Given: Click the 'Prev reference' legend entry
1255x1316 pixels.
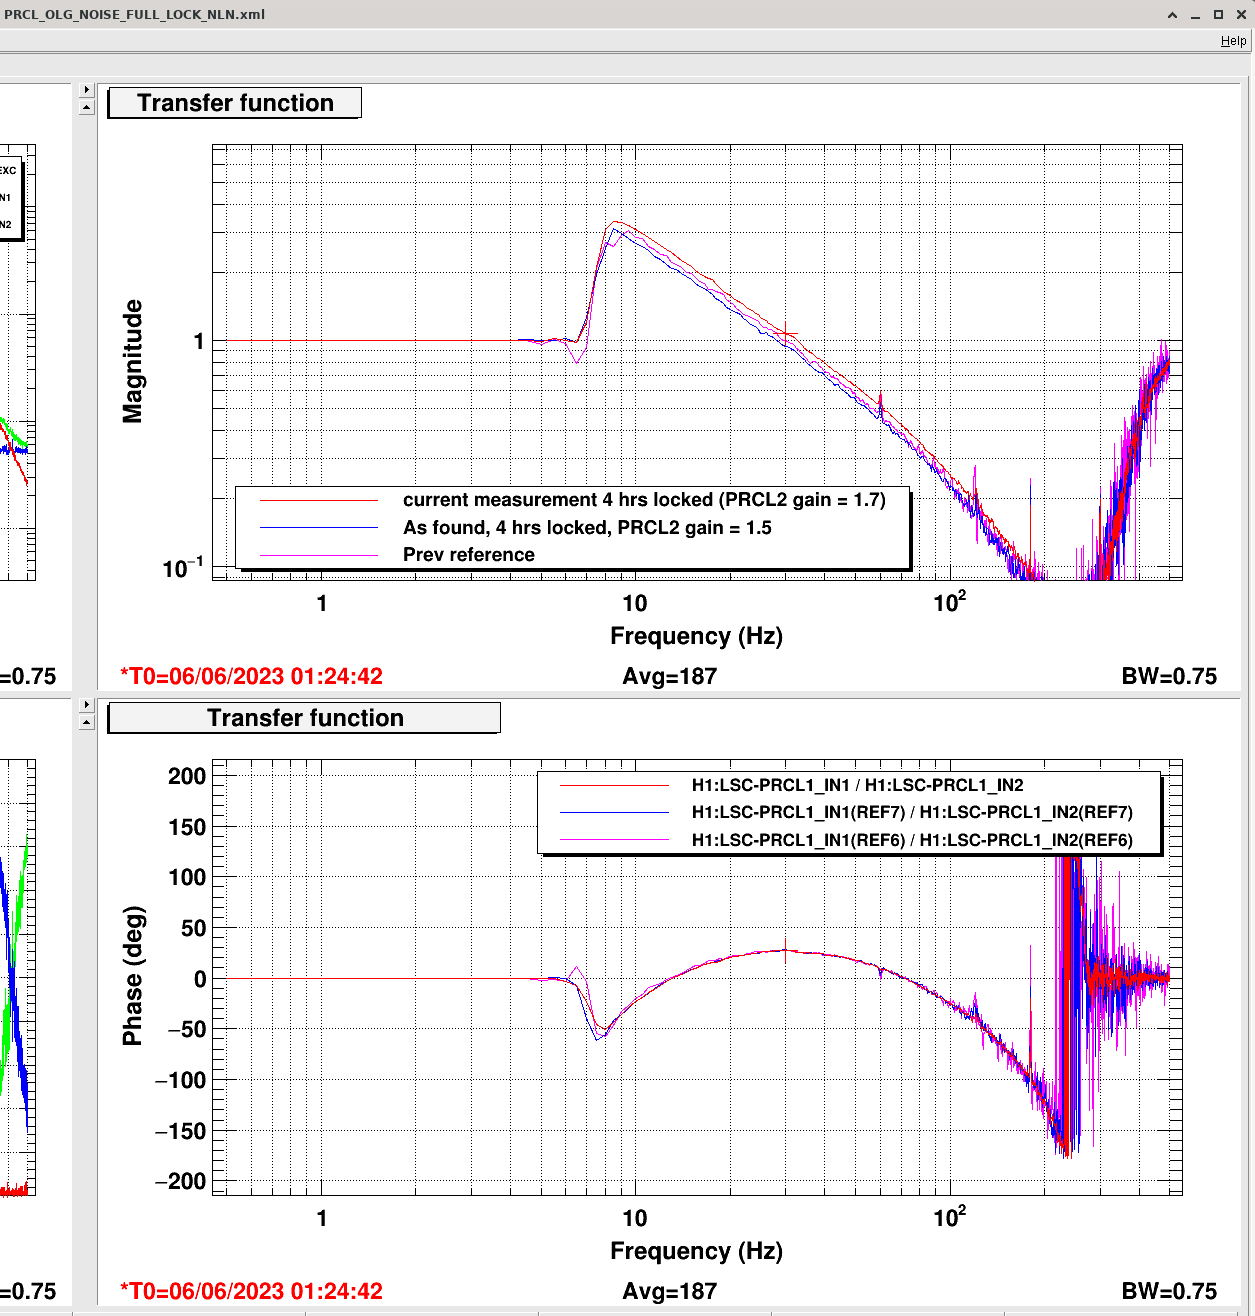Looking at the screenshot, I should coord(468,555).
